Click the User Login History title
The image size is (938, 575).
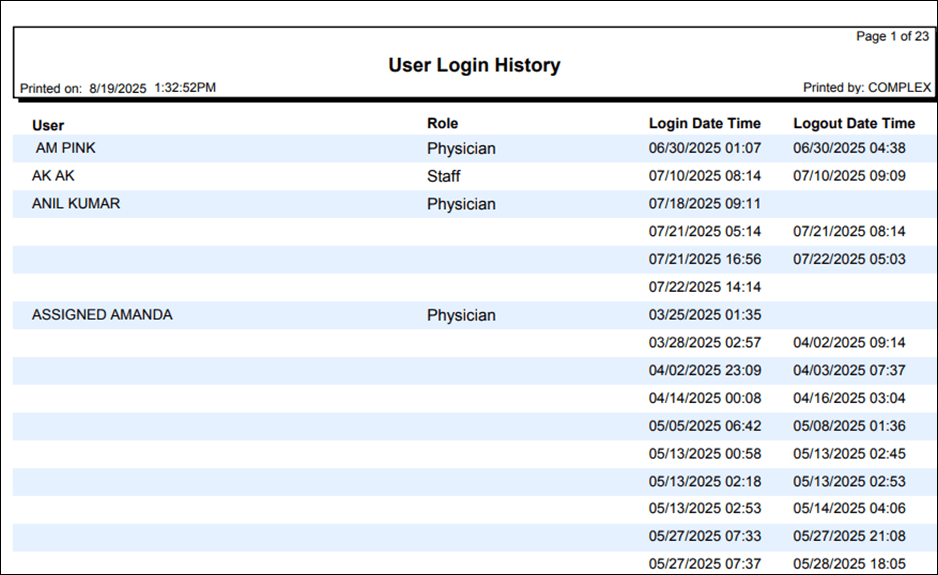[474, 66]
